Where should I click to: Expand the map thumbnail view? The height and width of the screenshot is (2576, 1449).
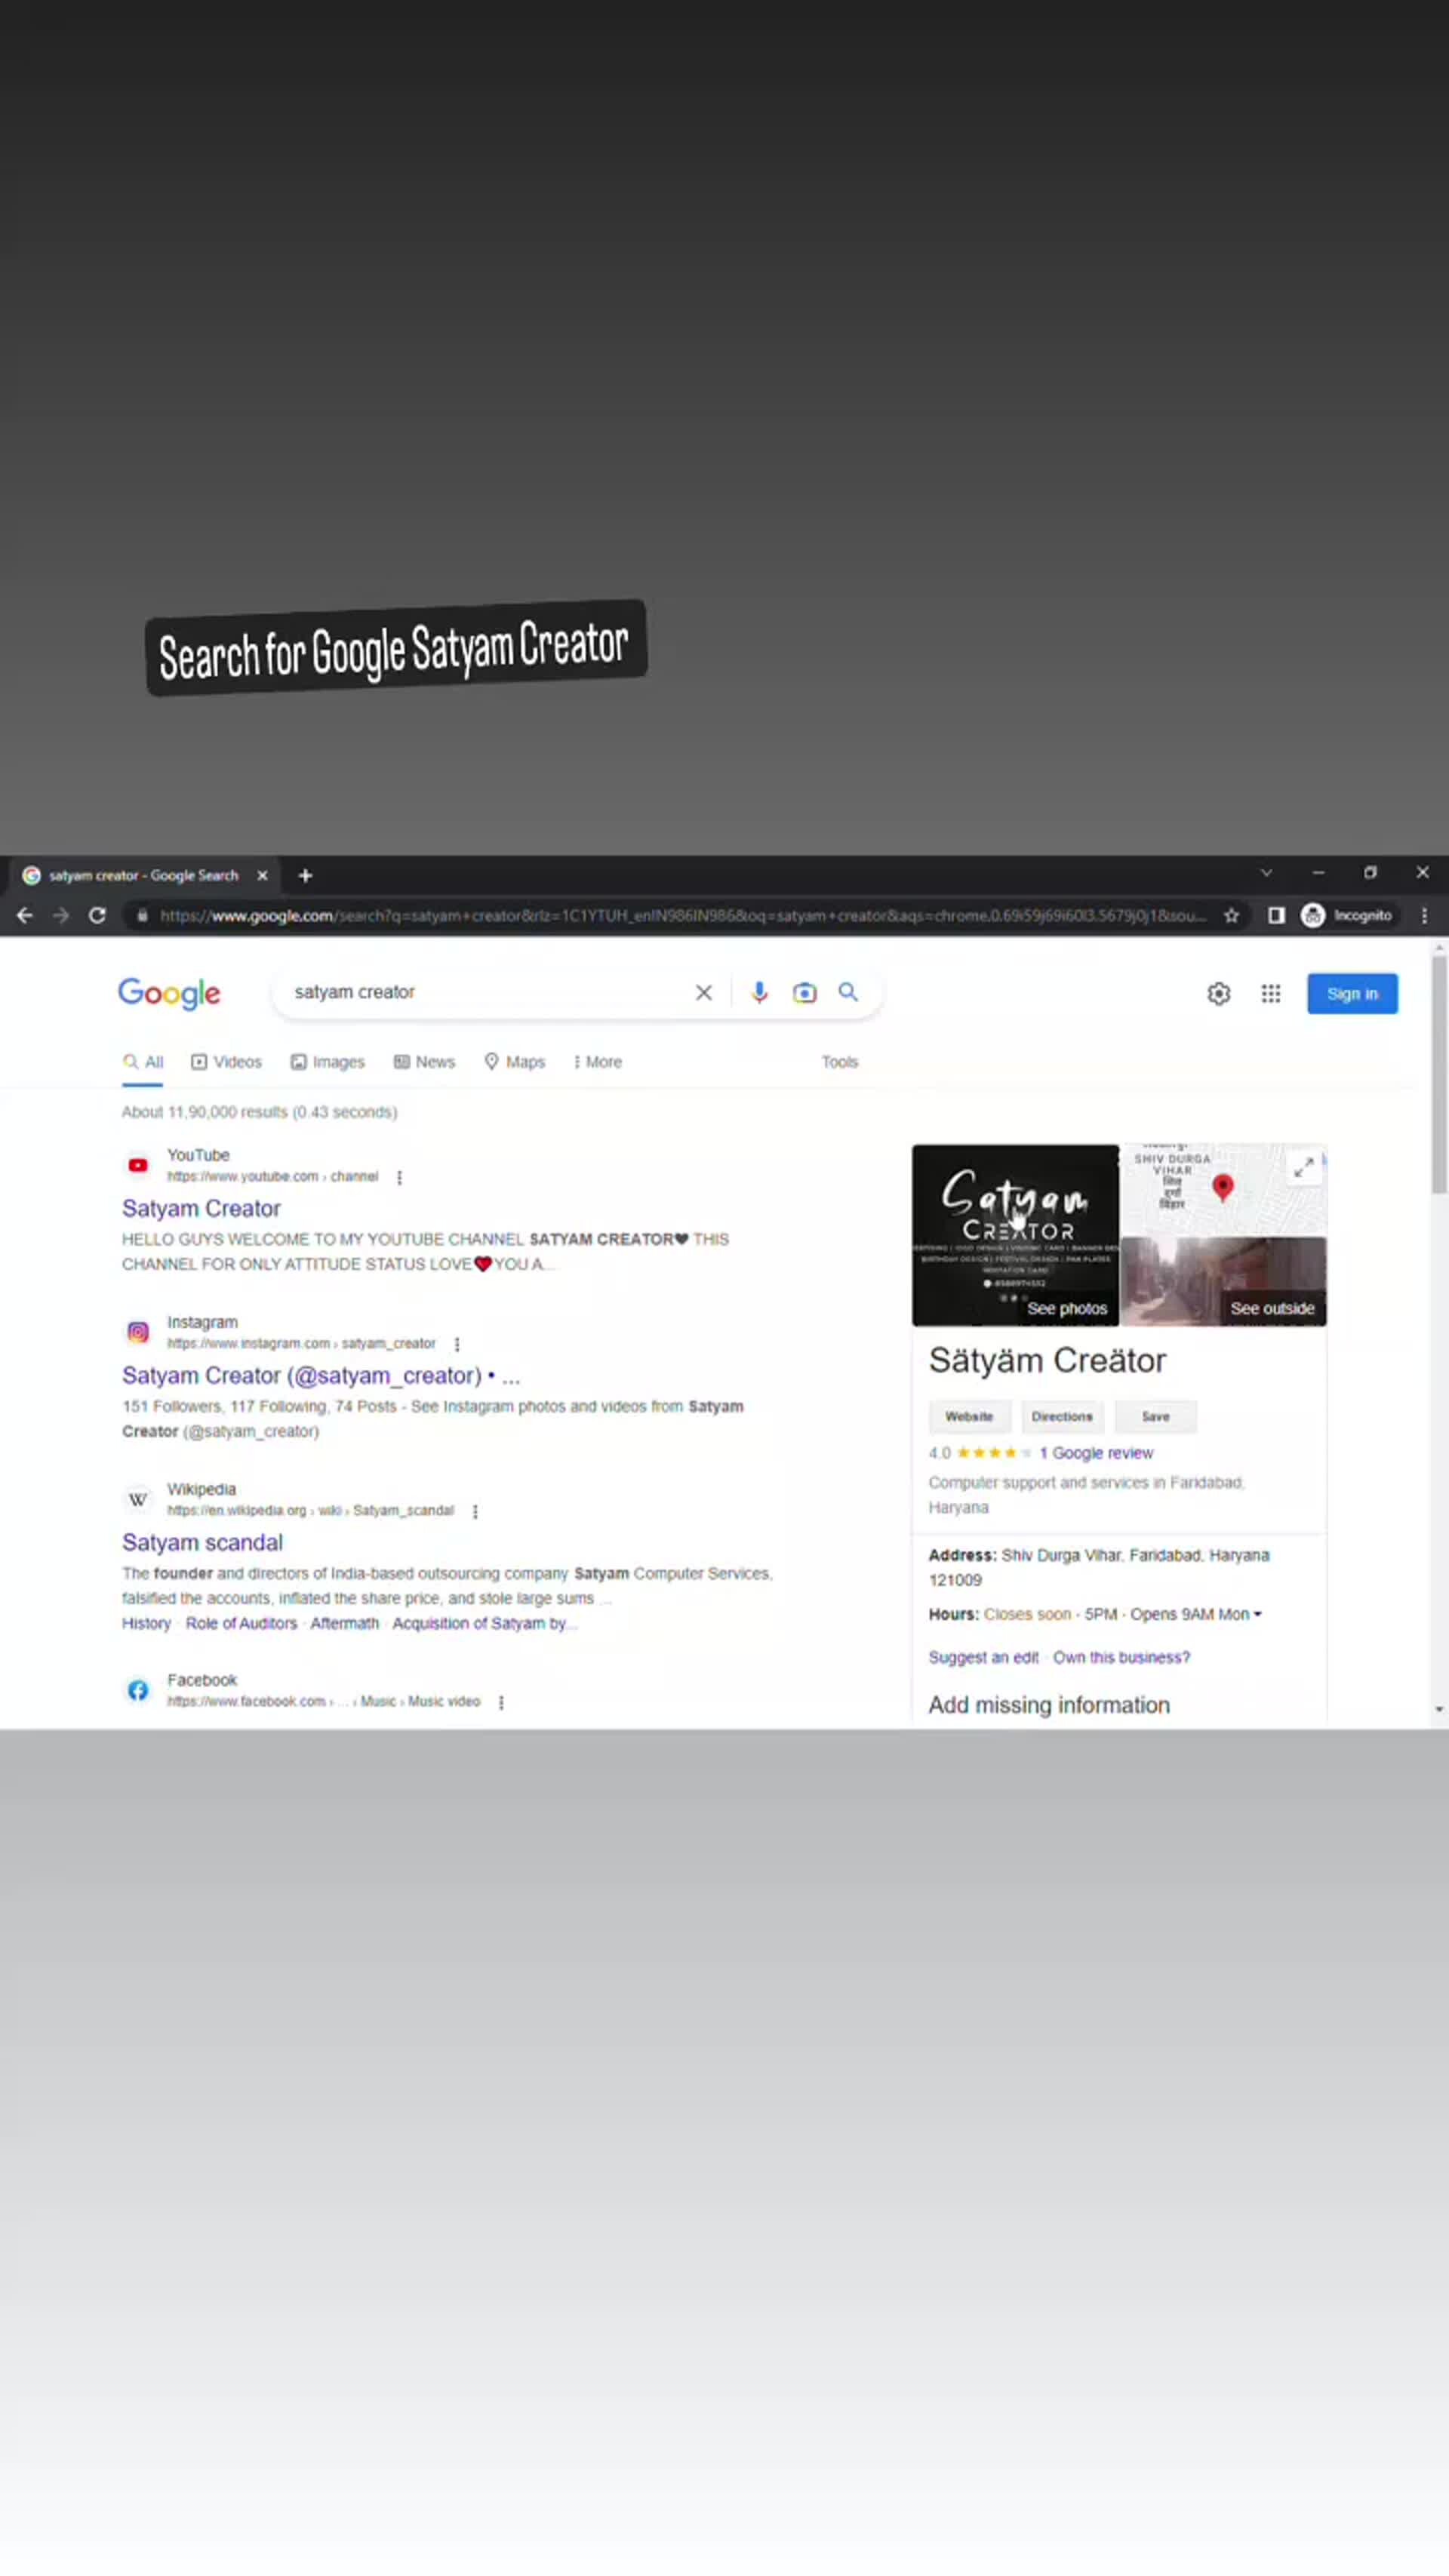tap(1303, 1167)
